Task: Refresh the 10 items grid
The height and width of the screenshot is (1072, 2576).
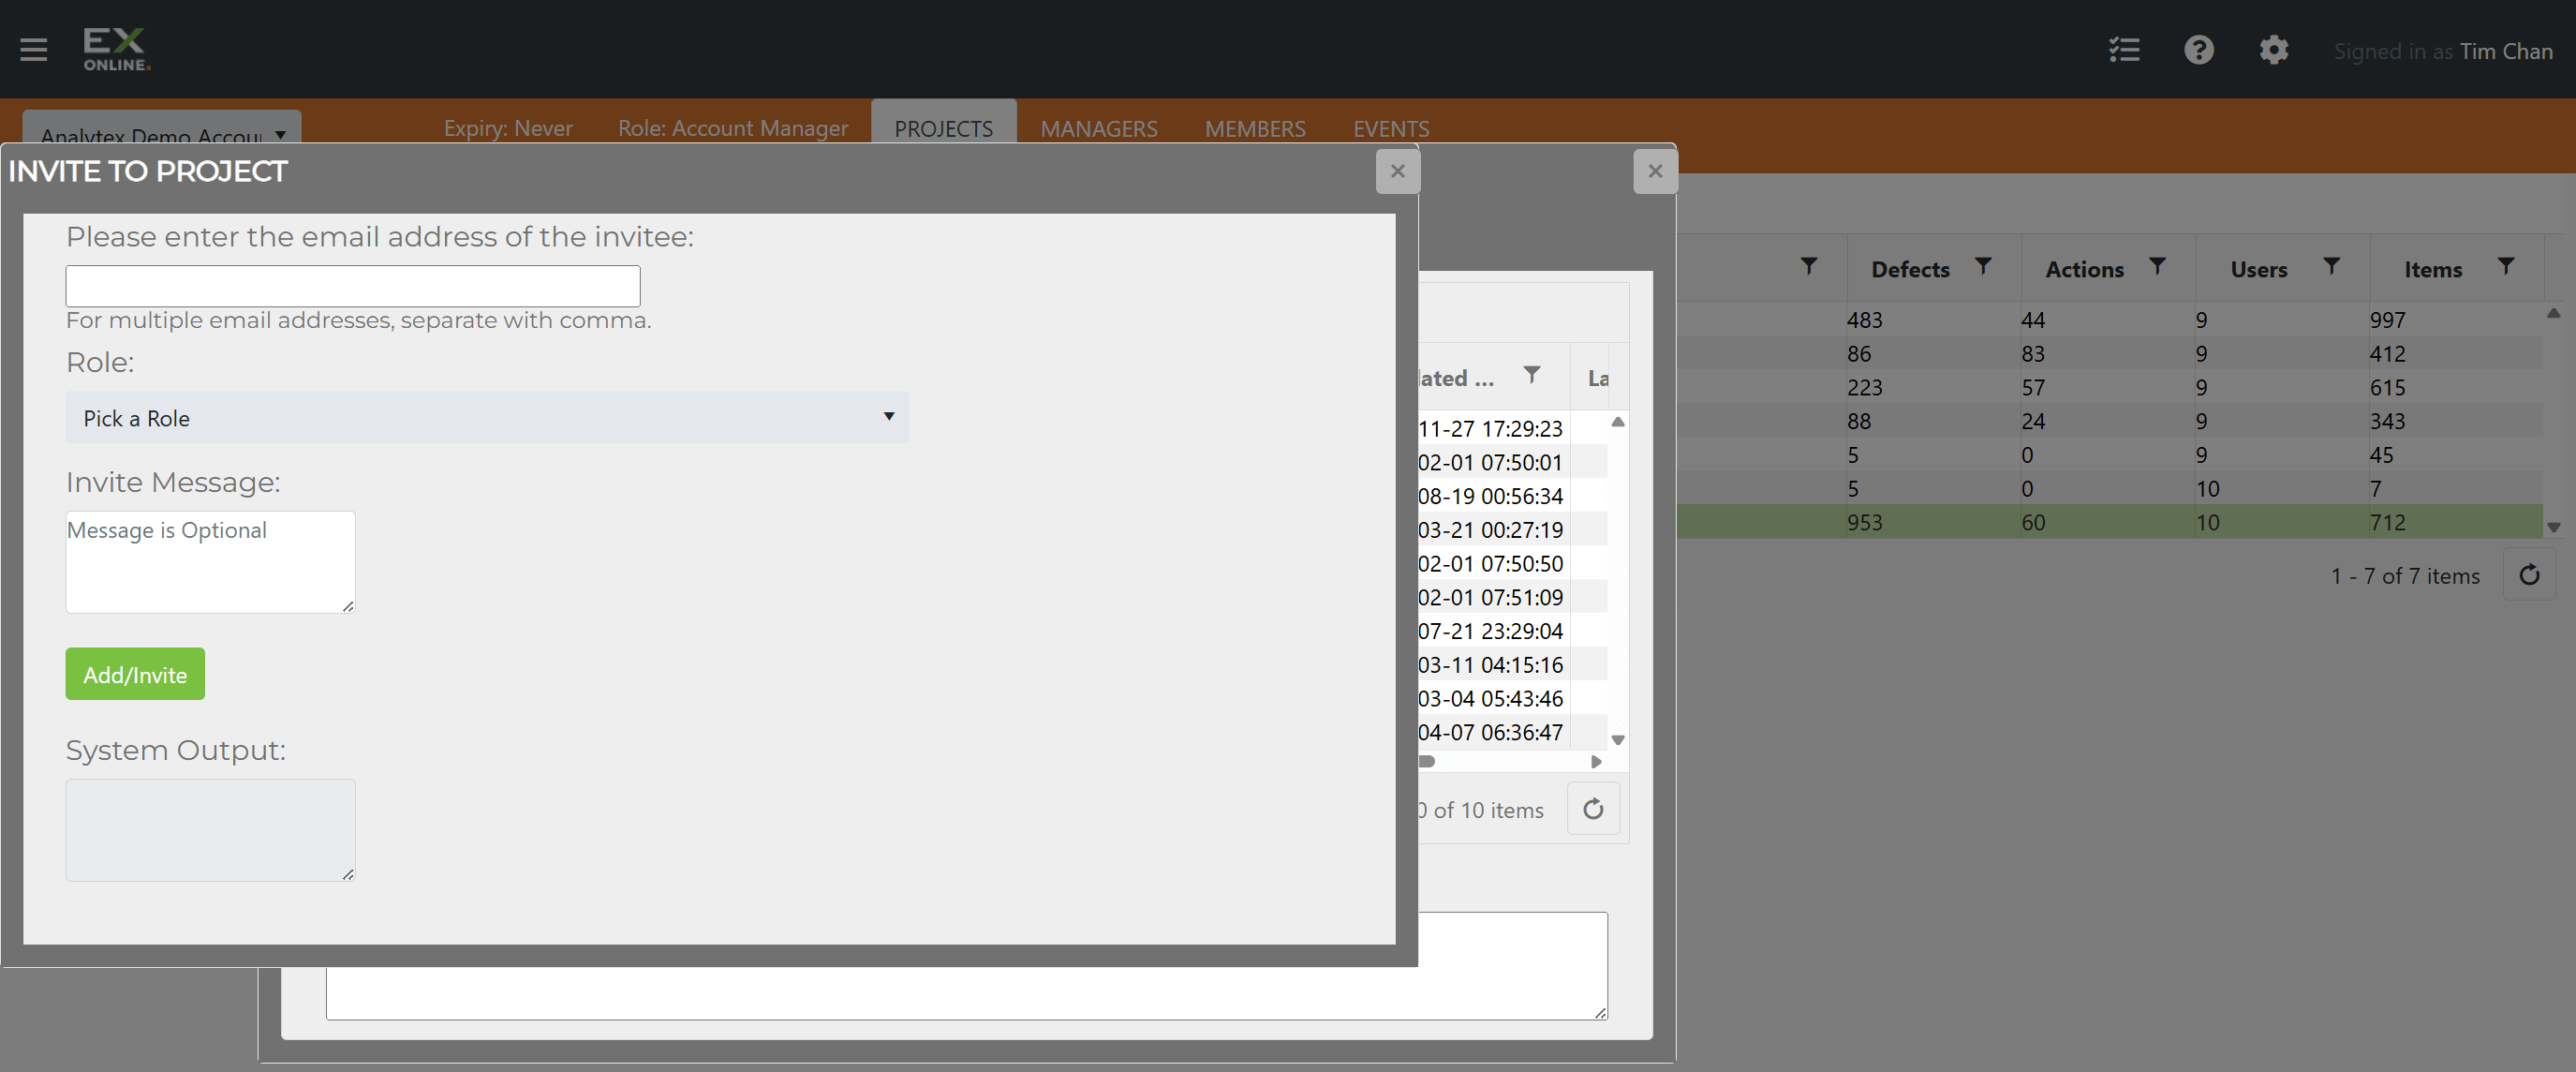Action: 1593,809
